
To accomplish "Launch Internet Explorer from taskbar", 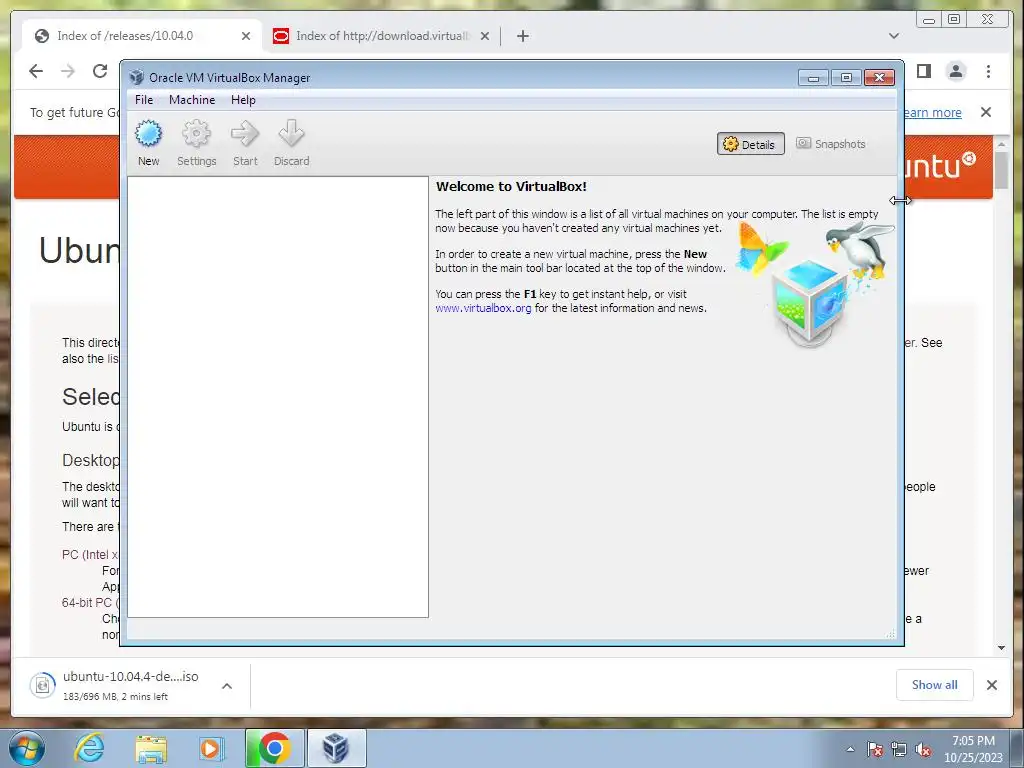I will pos(89,748).
